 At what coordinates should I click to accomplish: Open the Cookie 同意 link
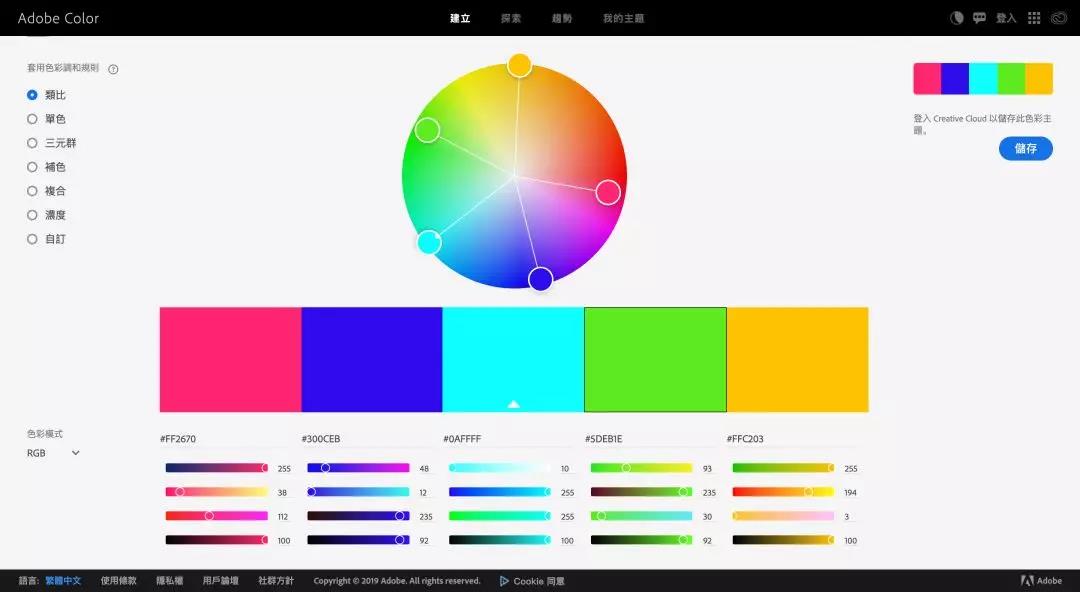[539, 581]
